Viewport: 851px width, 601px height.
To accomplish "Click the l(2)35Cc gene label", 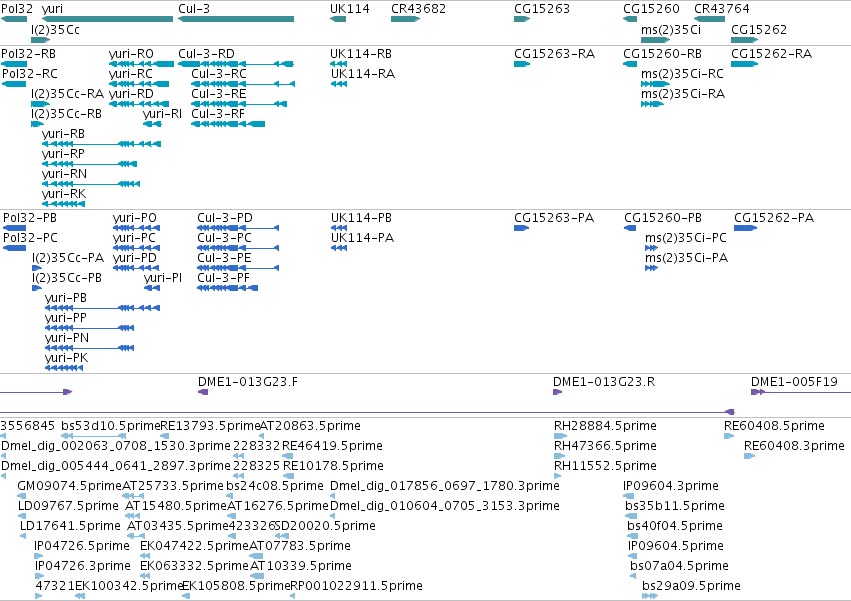I will coord(55,30).
